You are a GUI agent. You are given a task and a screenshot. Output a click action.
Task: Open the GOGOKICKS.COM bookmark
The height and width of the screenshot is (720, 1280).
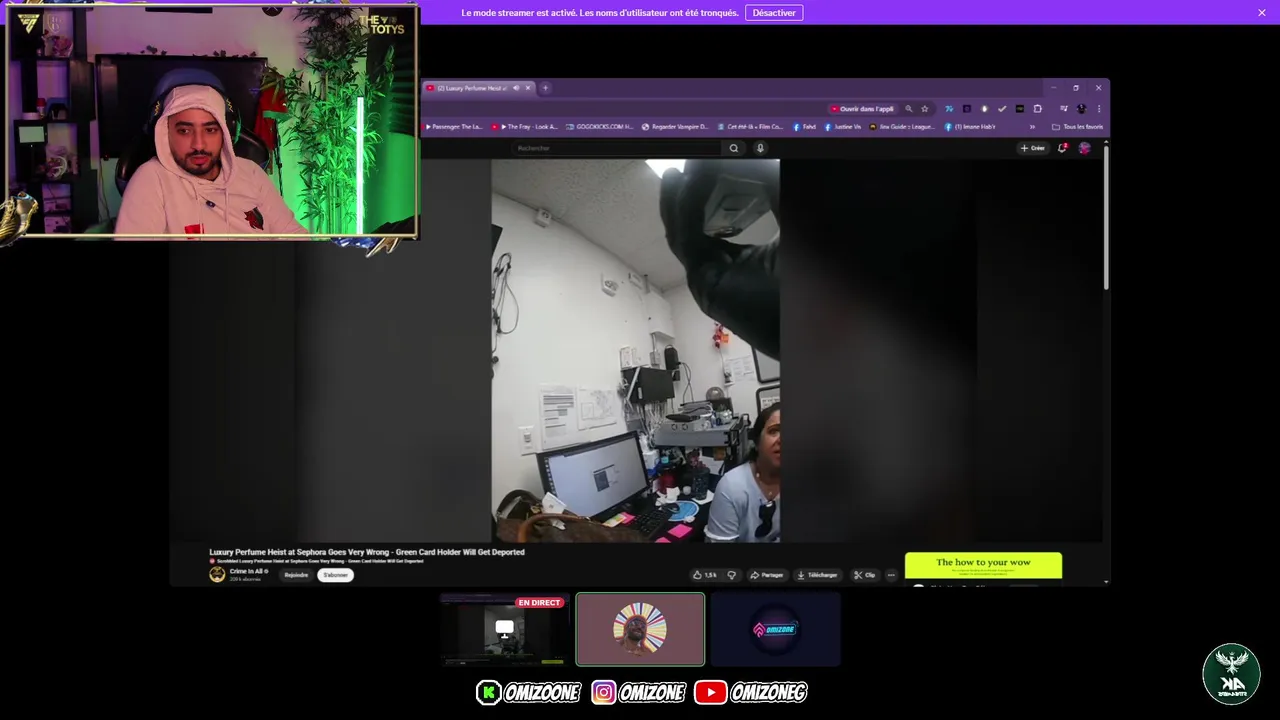(600, 127)
